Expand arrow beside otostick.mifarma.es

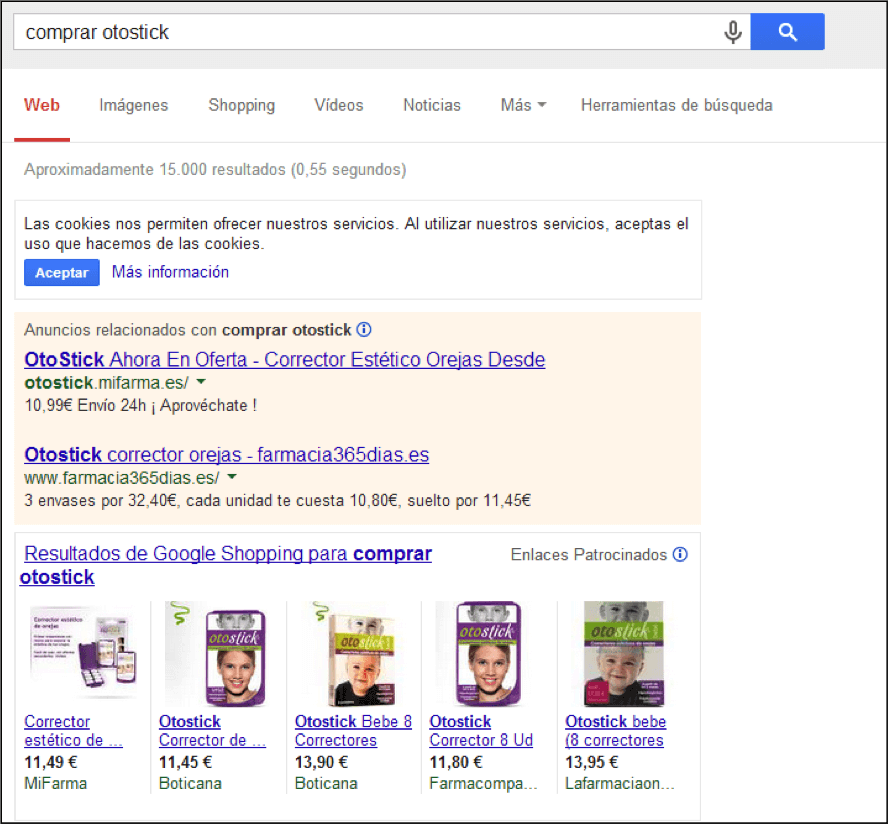(x=200, y=382)
